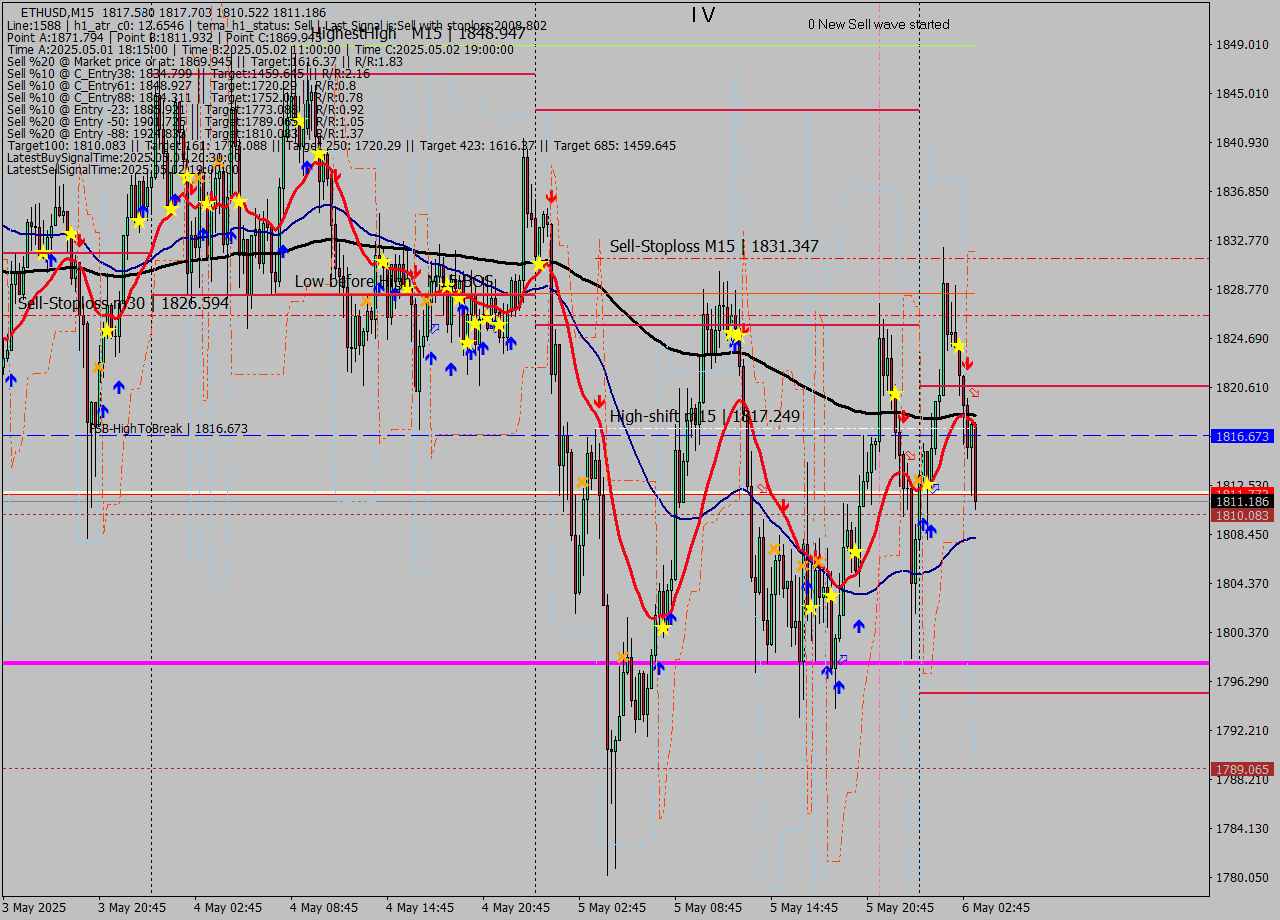Image resolution: width=1280 pixels, height=920 pixels.
Task: Select the orange X marker near 5 May 02:45
Action: 622,657
